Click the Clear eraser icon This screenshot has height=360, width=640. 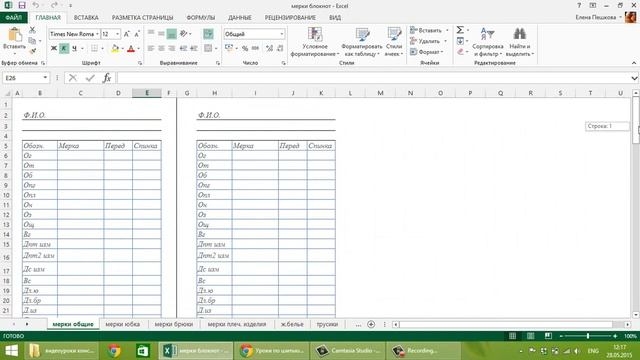460,52
